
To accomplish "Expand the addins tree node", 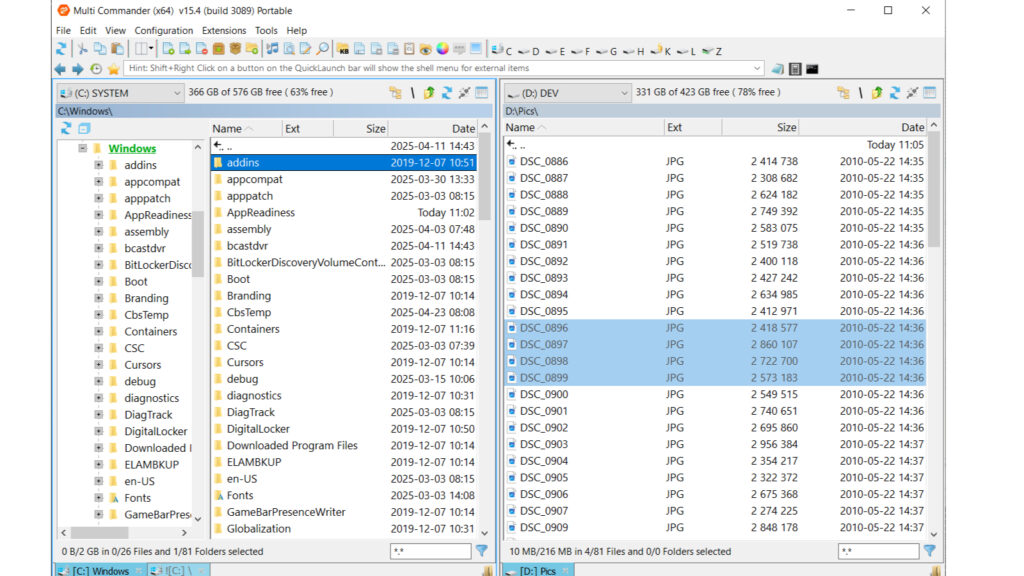I will coord(99,165).
